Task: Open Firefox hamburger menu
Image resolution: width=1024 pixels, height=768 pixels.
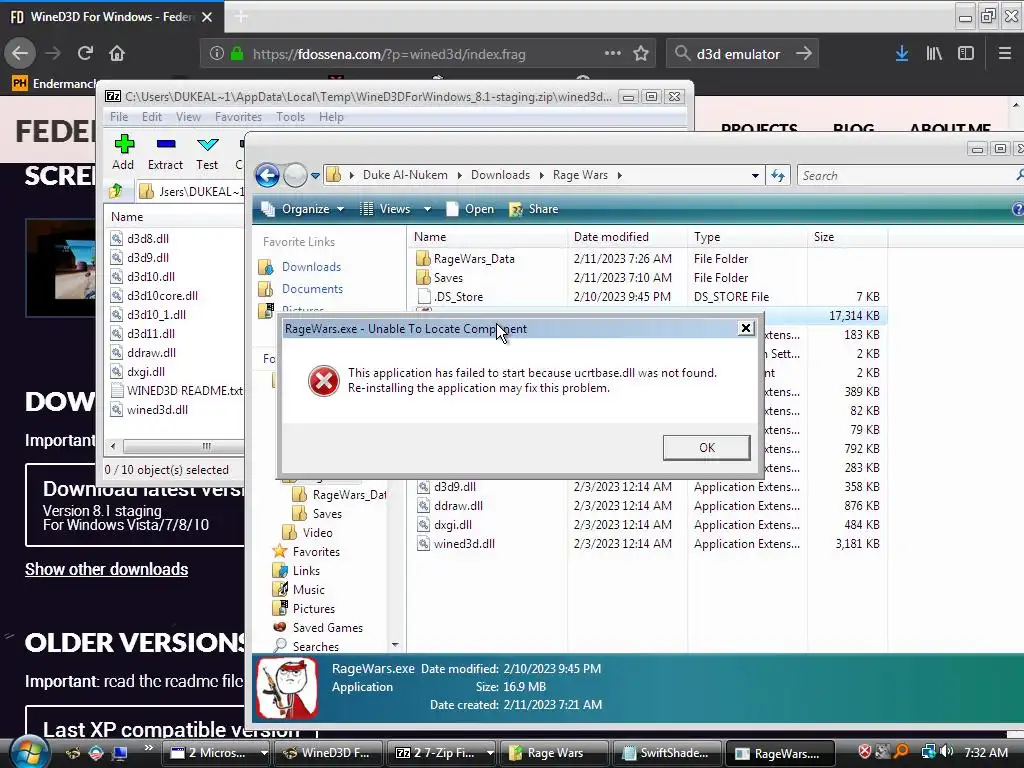Action: coord(1004,54)
